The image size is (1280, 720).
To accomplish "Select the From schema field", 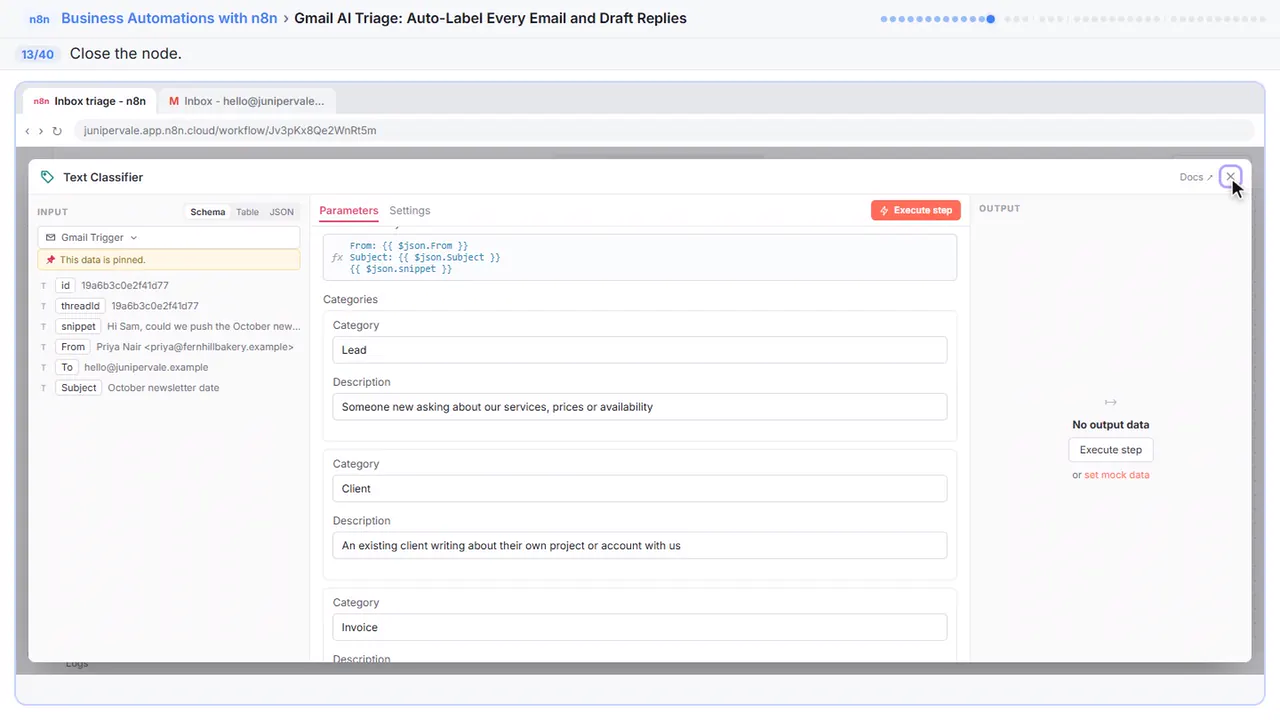I will [73, 347].
